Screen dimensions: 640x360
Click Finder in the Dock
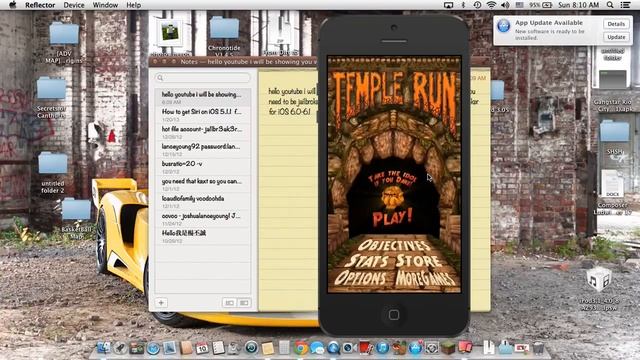103,348
